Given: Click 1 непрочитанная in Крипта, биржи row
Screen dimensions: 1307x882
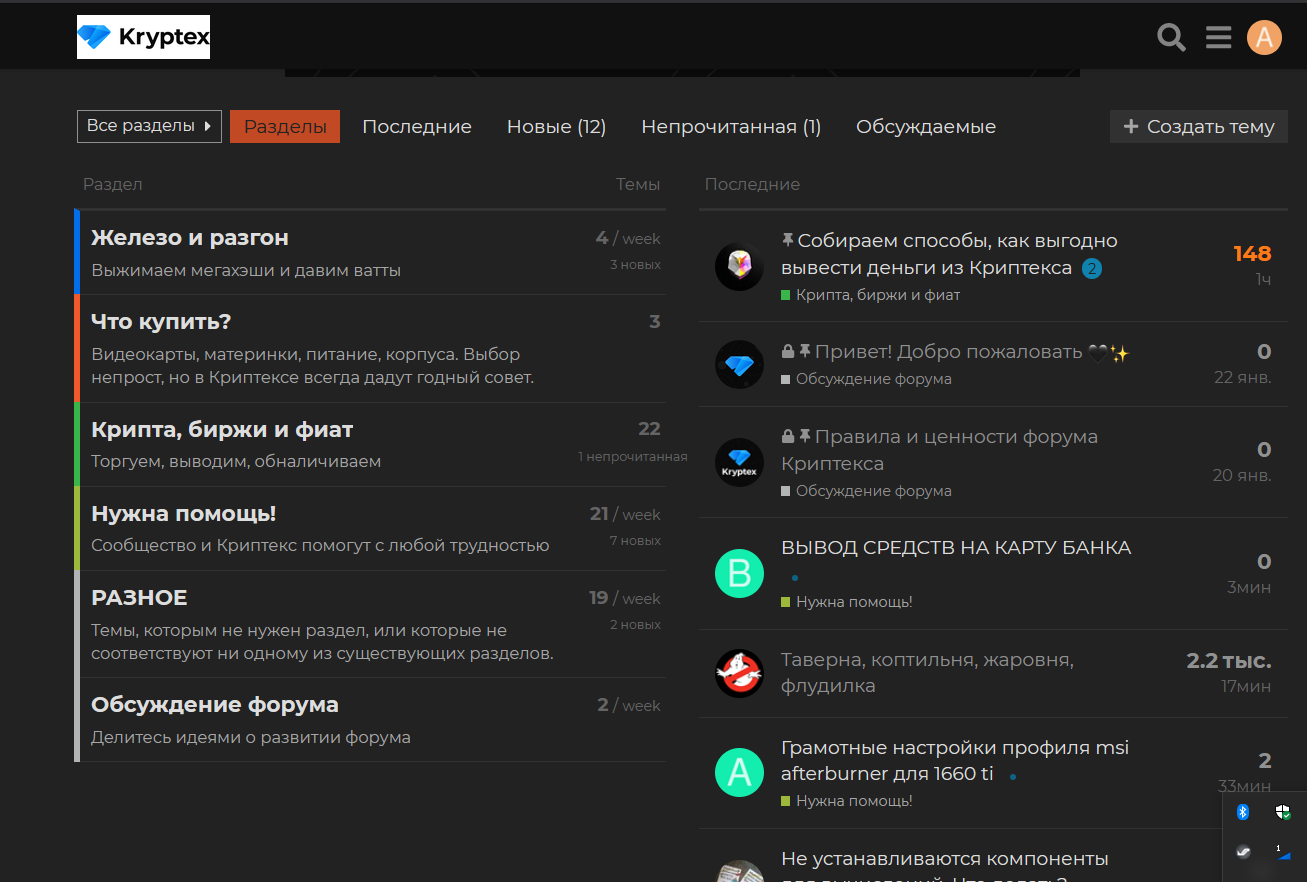Looking at the screenshot, I should (633, 457).
